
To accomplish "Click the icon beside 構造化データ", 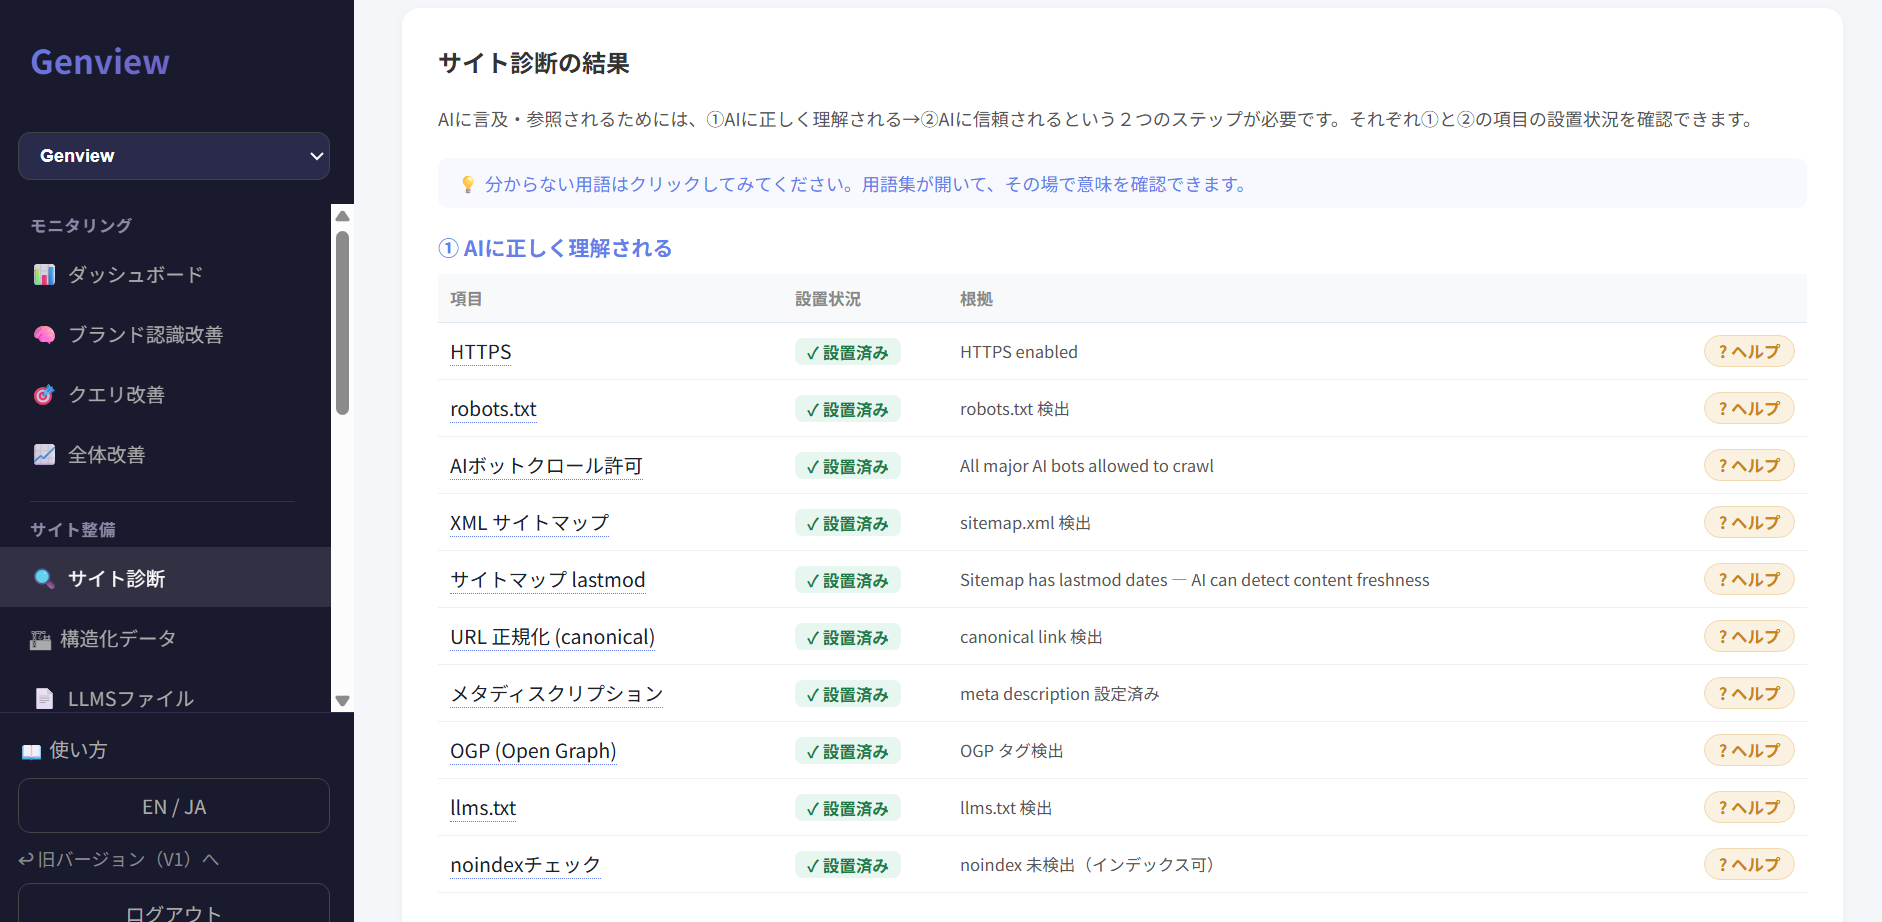I will pyautogui.click(x=40, y=639).
